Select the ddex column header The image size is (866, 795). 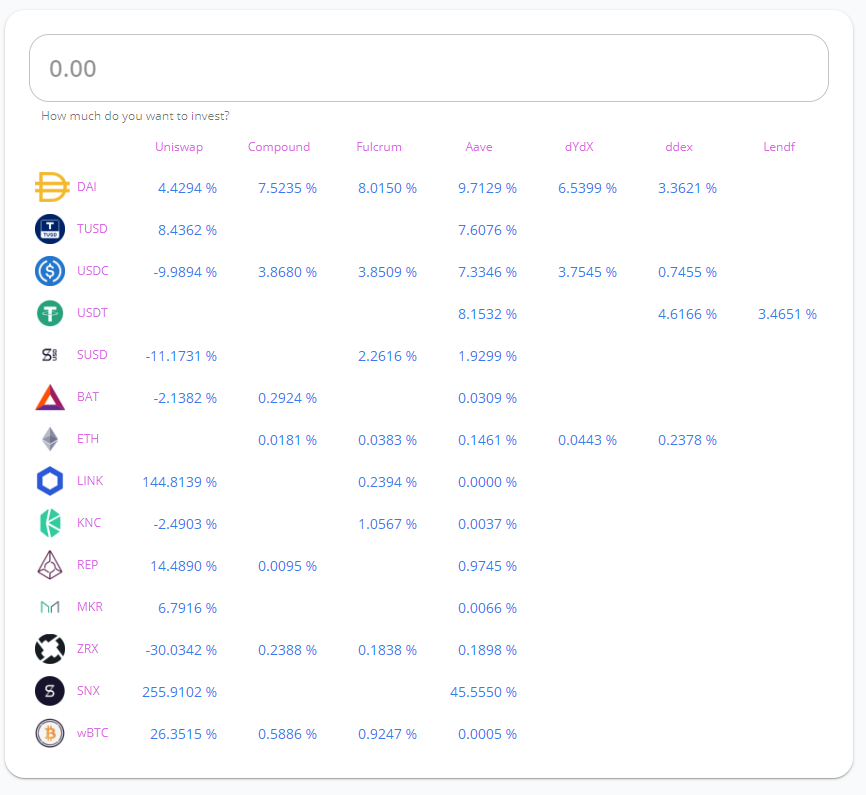point(679,147)
